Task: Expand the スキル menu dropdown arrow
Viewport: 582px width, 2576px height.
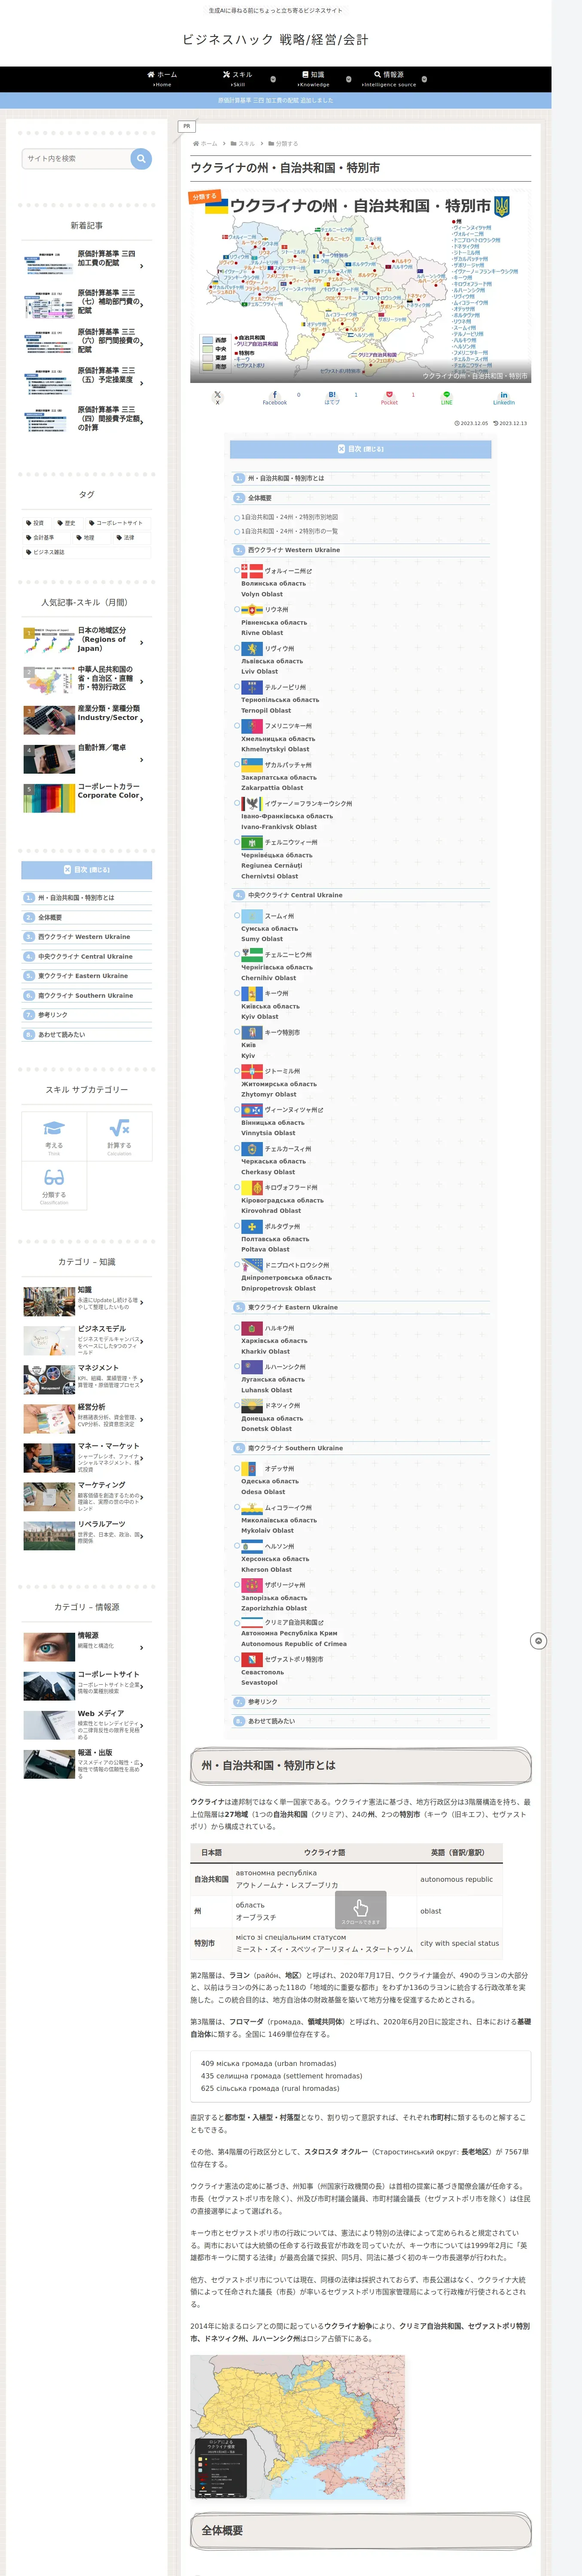Action: point(273,79)
